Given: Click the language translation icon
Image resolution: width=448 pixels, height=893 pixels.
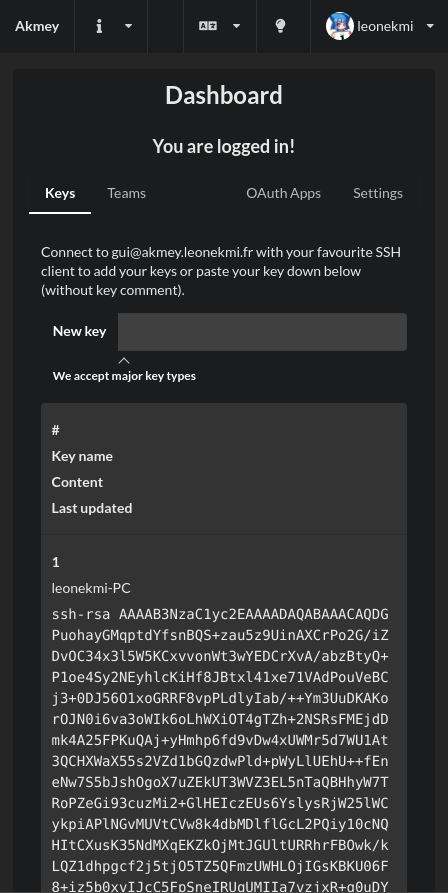Looking at the screenshot, I should (208, 26).
